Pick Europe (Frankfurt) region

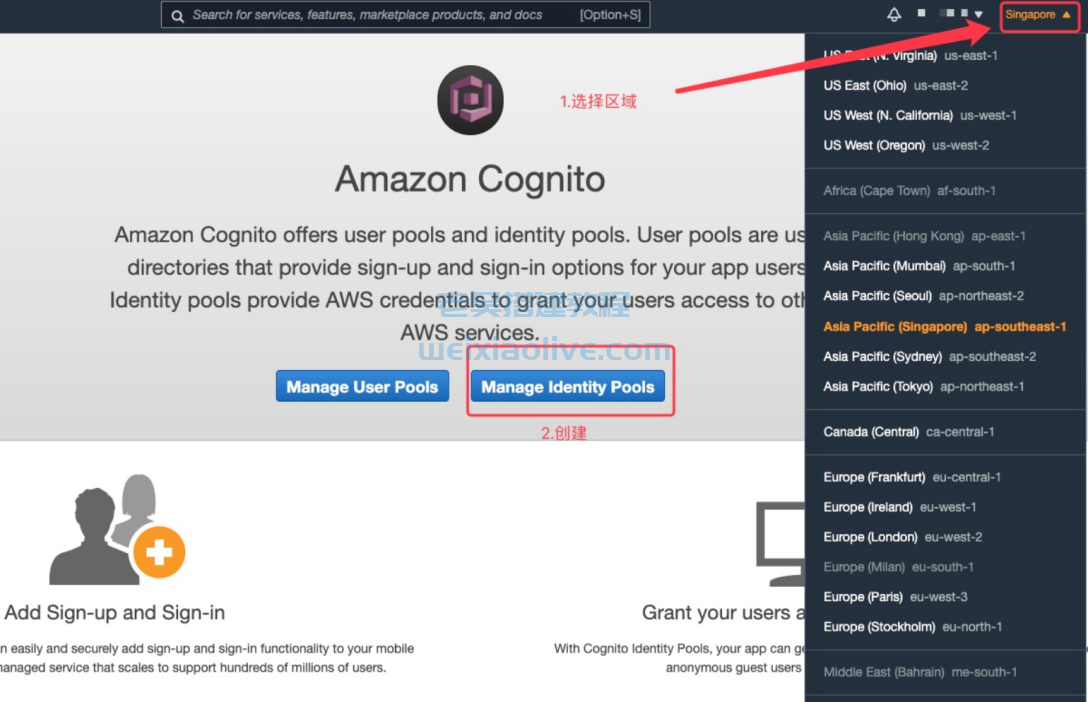pos(912,477)
